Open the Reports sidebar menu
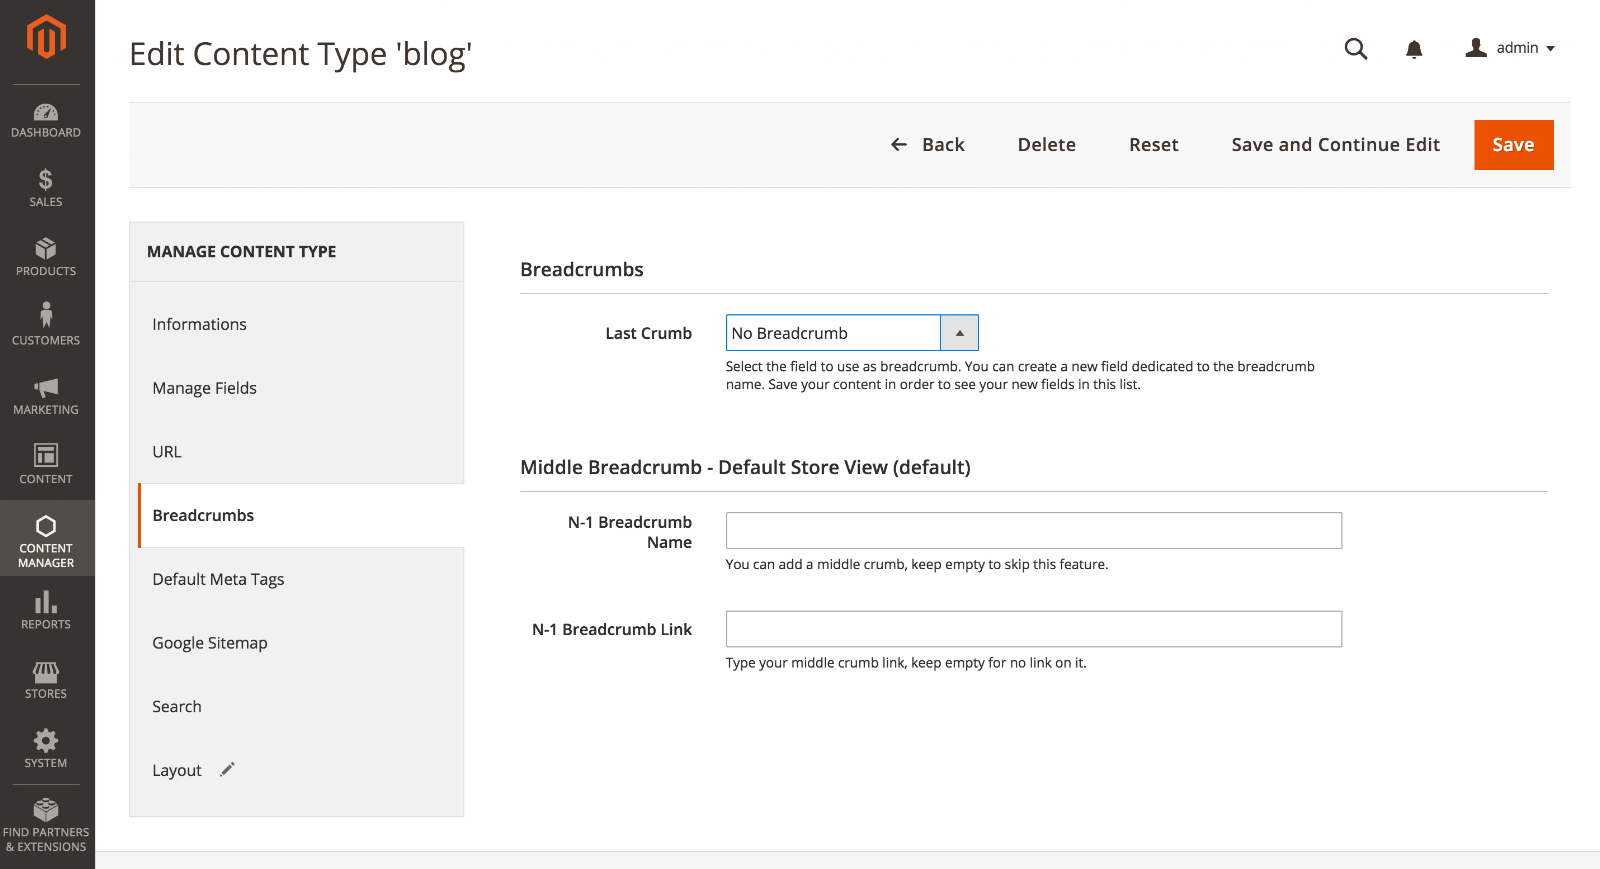The height and width of the screenshot is (869, 1600). point(46,610)
